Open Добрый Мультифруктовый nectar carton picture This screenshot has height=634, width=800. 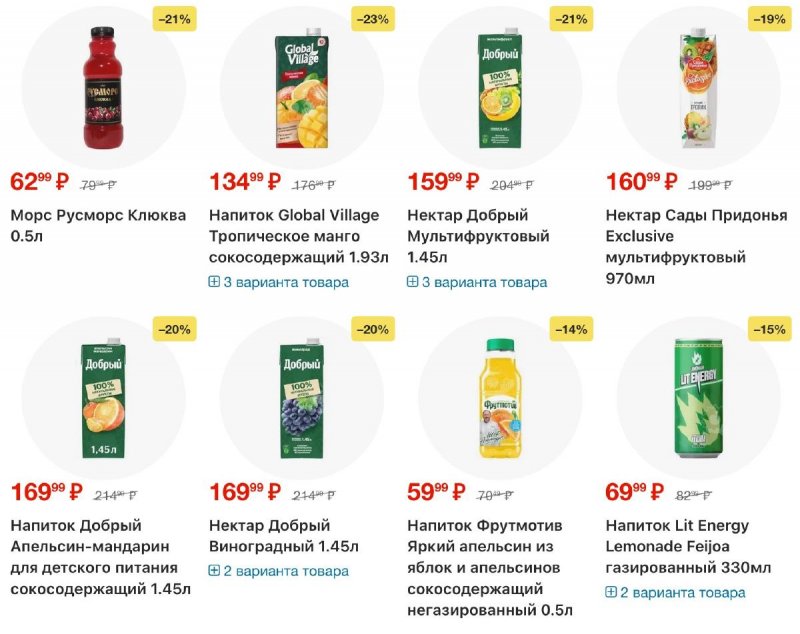coord(500,90)
